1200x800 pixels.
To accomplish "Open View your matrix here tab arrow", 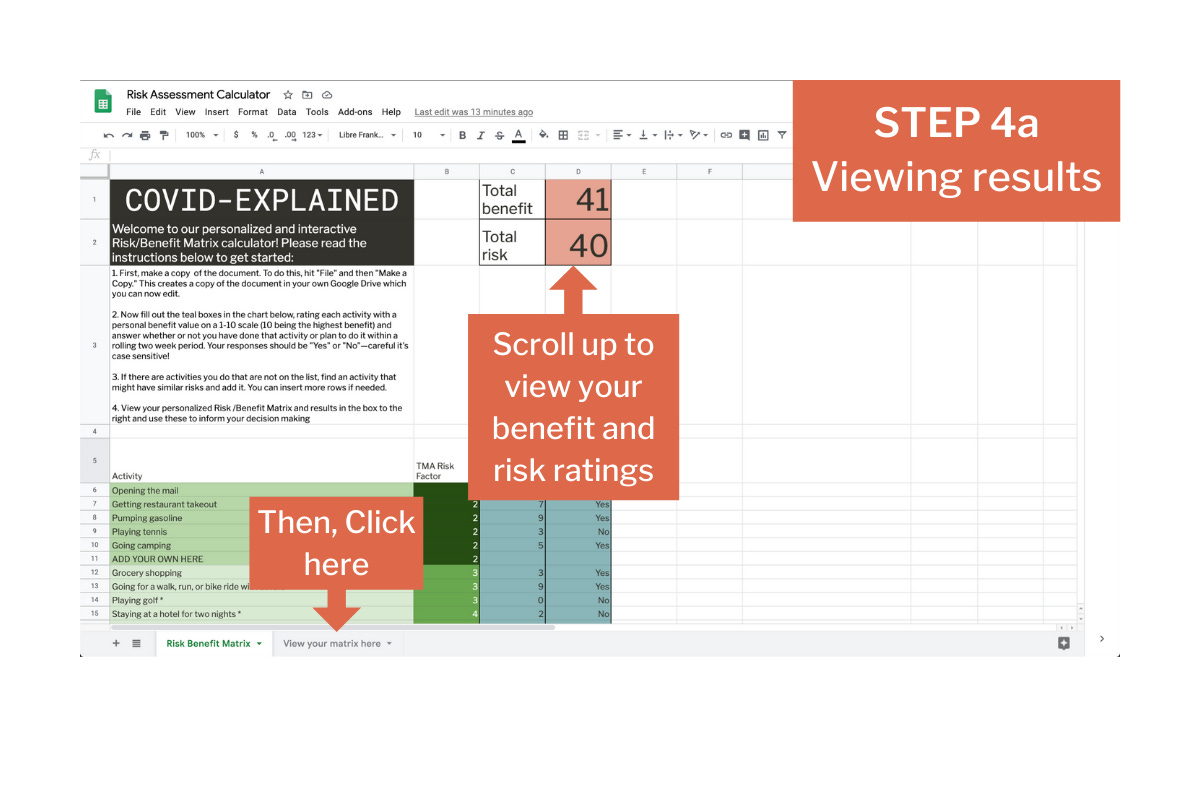I will (389, 644).
